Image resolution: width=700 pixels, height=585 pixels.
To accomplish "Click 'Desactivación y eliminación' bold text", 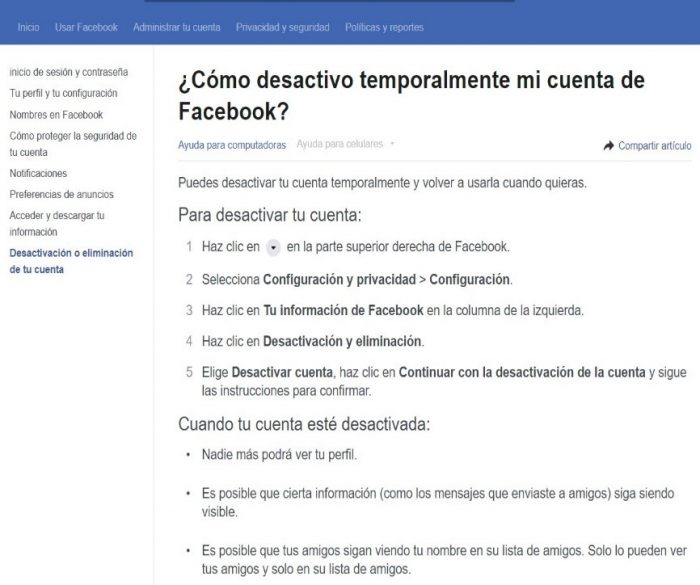I will pyautogui.click(x=342, y=342).
